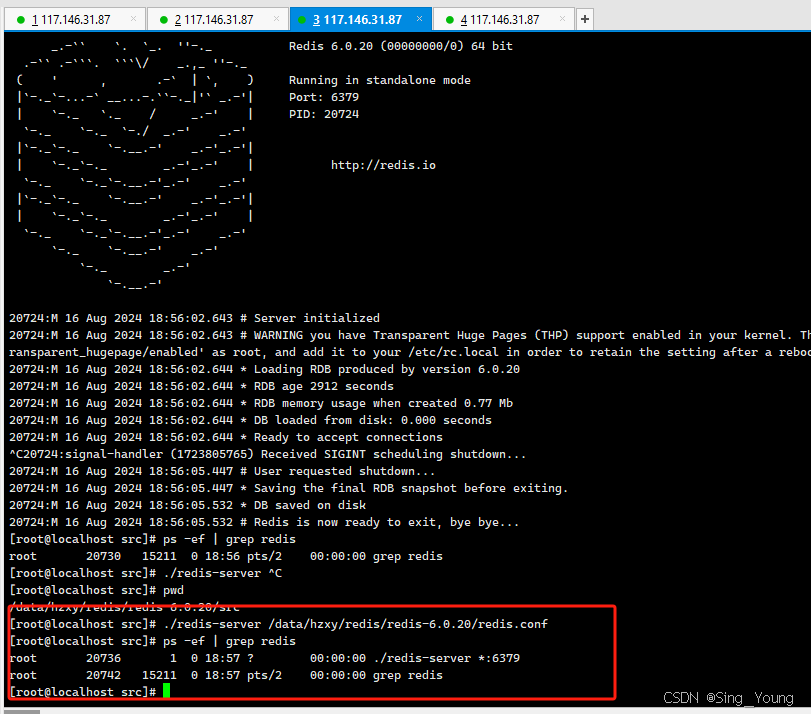
Task: Select active session tab 3 117.146.31.87
Action: click(x=361, y=19)
